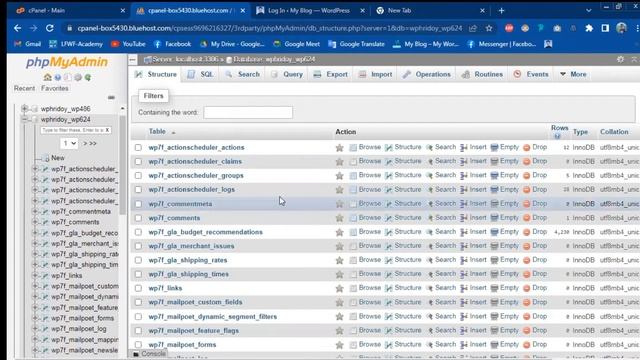640x360 pixels.
Task: Check the wp7f_comments checkbox
Action: point(138,218)
